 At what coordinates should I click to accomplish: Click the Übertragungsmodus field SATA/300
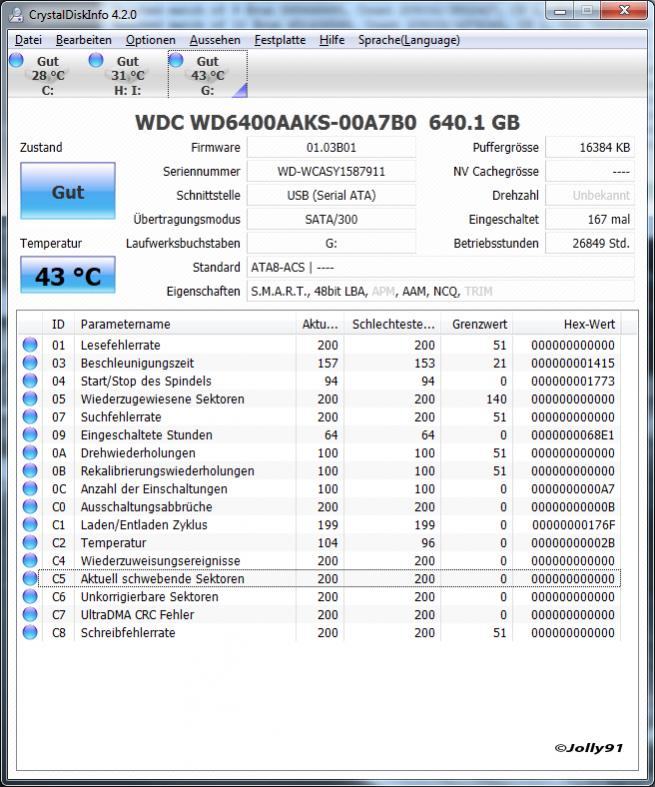point(331,219)
